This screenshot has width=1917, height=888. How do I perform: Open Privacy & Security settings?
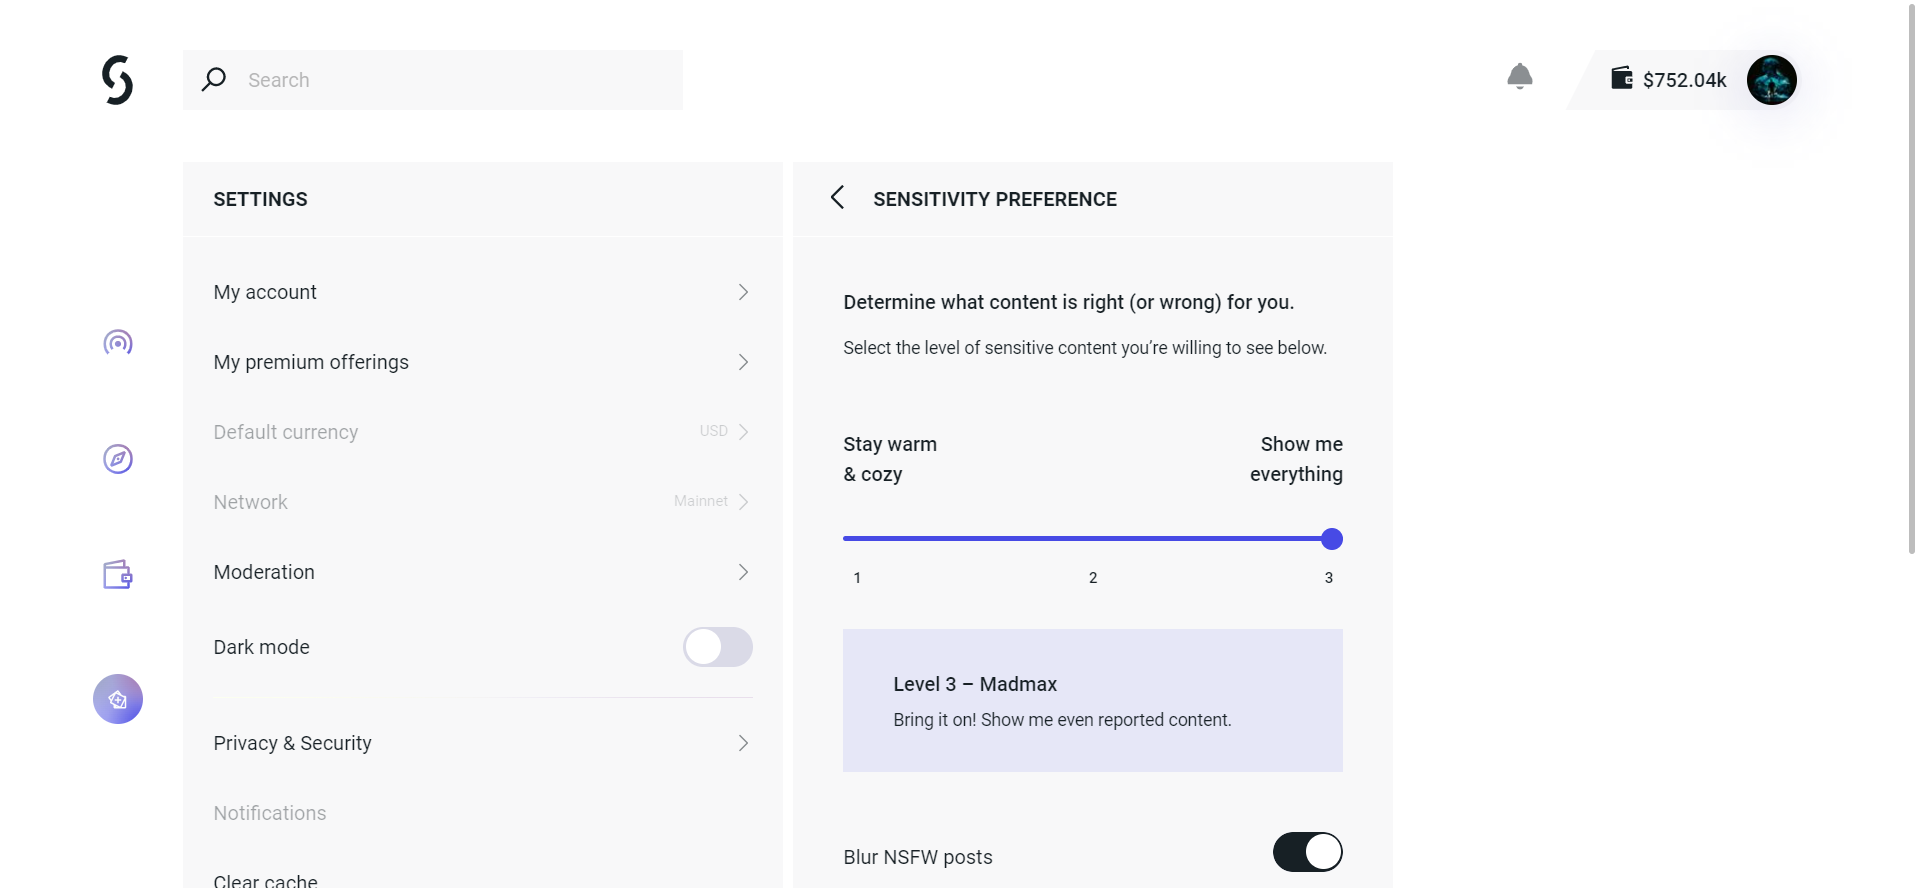coord(481,743)
